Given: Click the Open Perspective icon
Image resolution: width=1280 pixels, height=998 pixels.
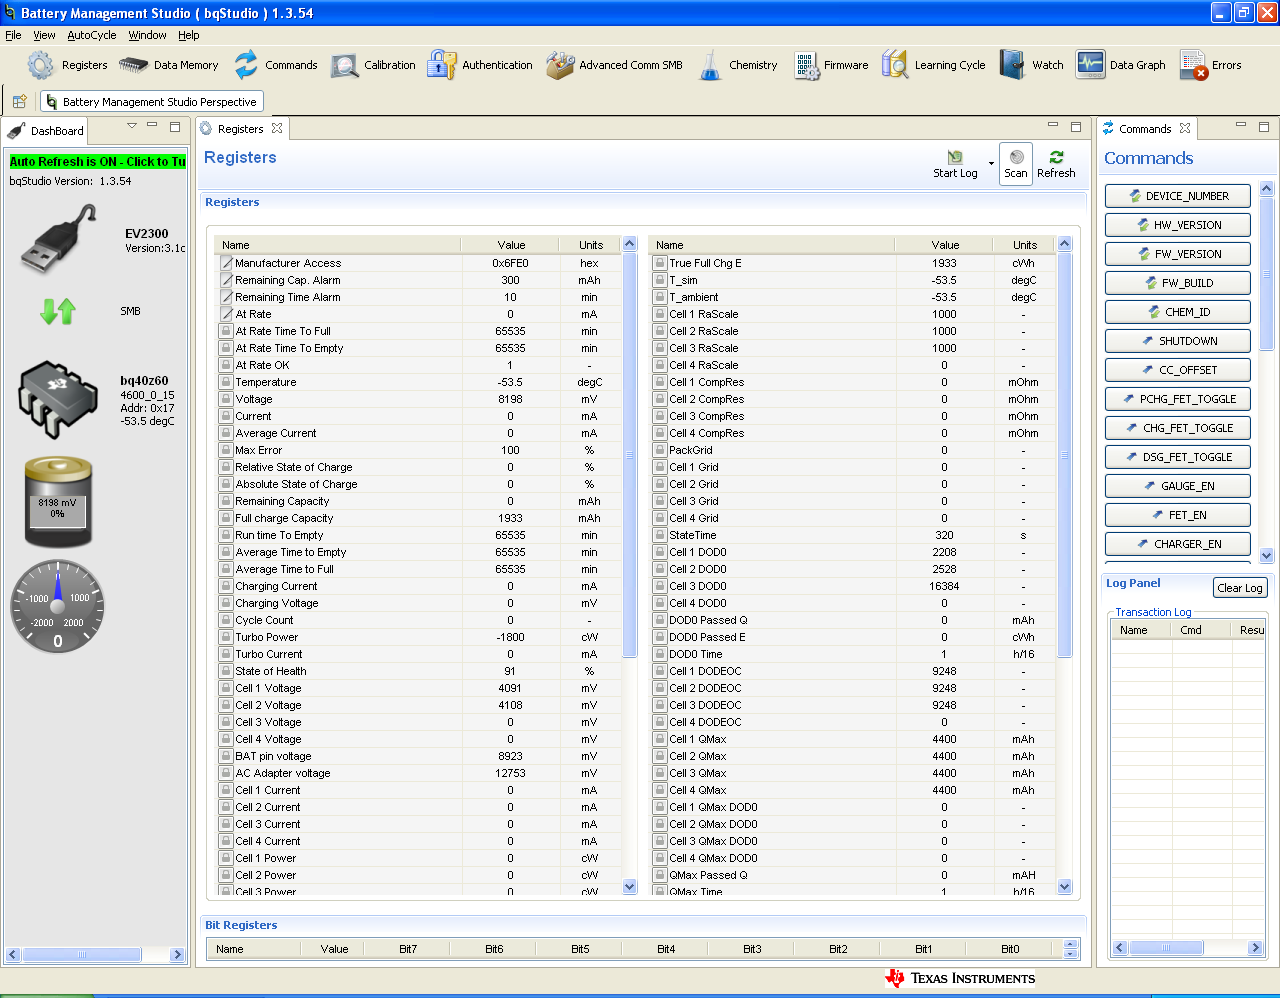Looking at the screenshot, I should (x=19, y=102).
